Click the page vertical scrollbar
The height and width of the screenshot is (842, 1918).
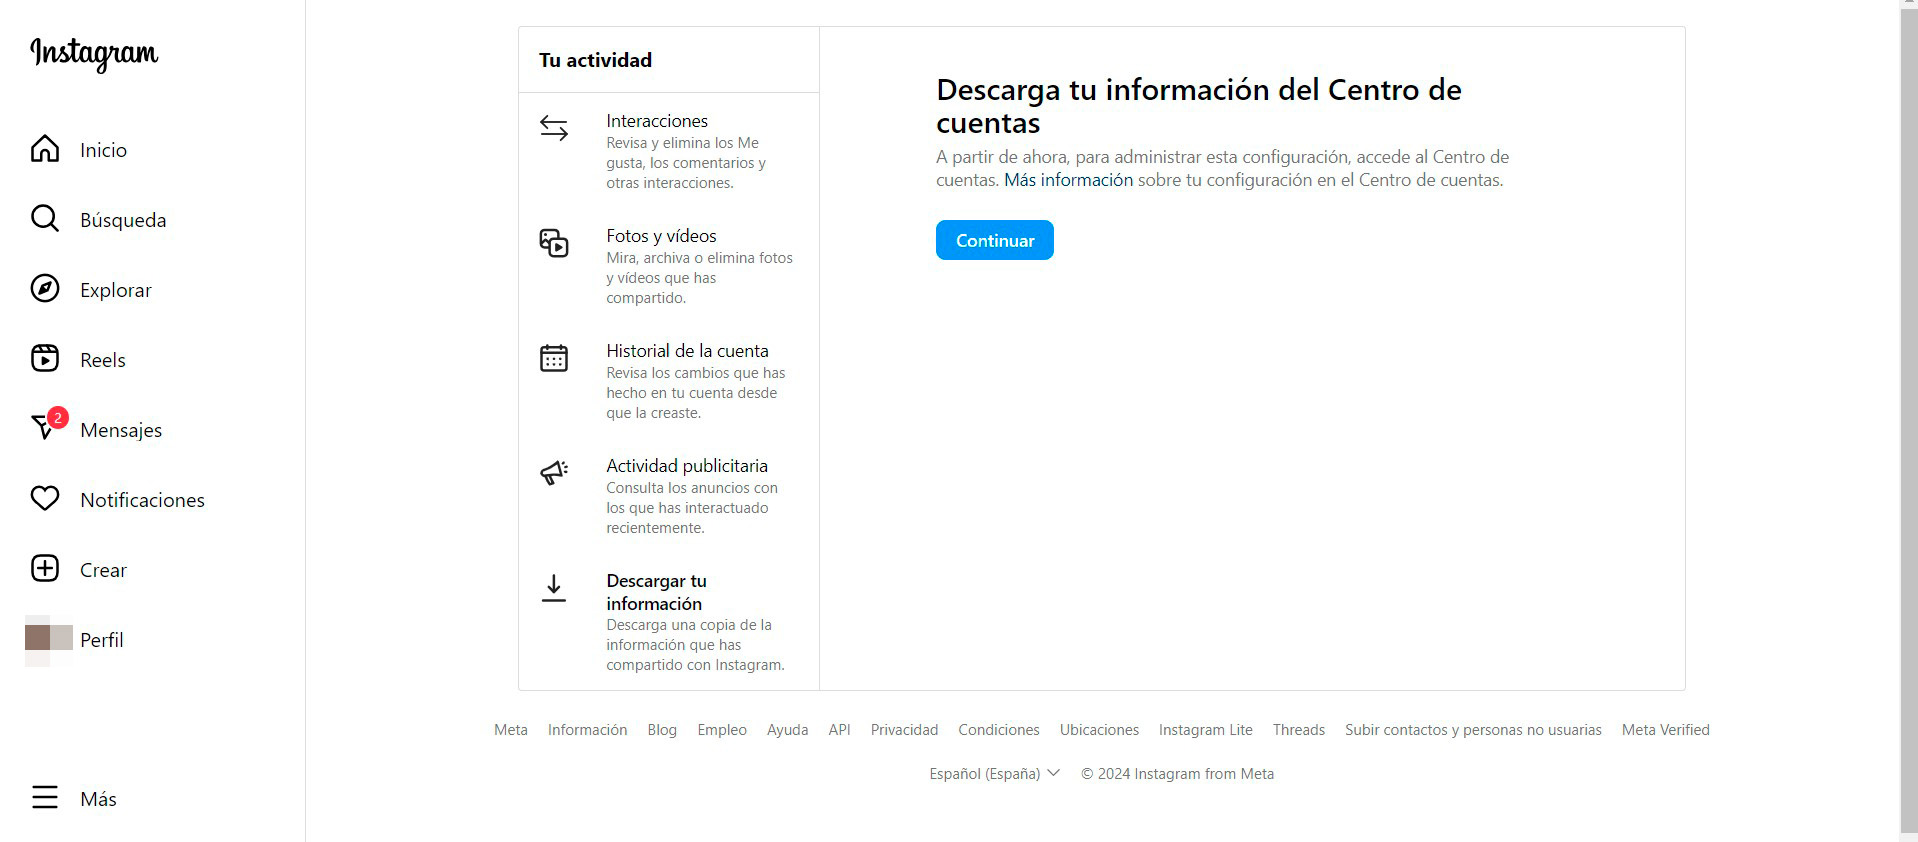tap(1909, 421)
